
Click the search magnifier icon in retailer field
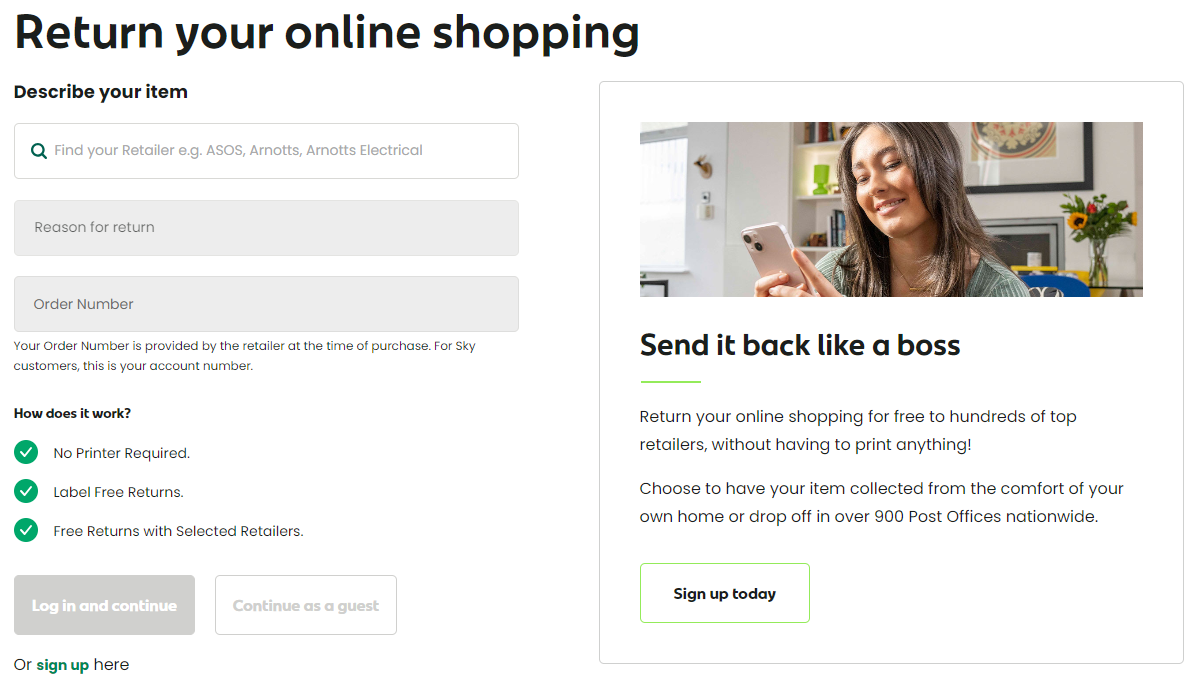[38, 151]
